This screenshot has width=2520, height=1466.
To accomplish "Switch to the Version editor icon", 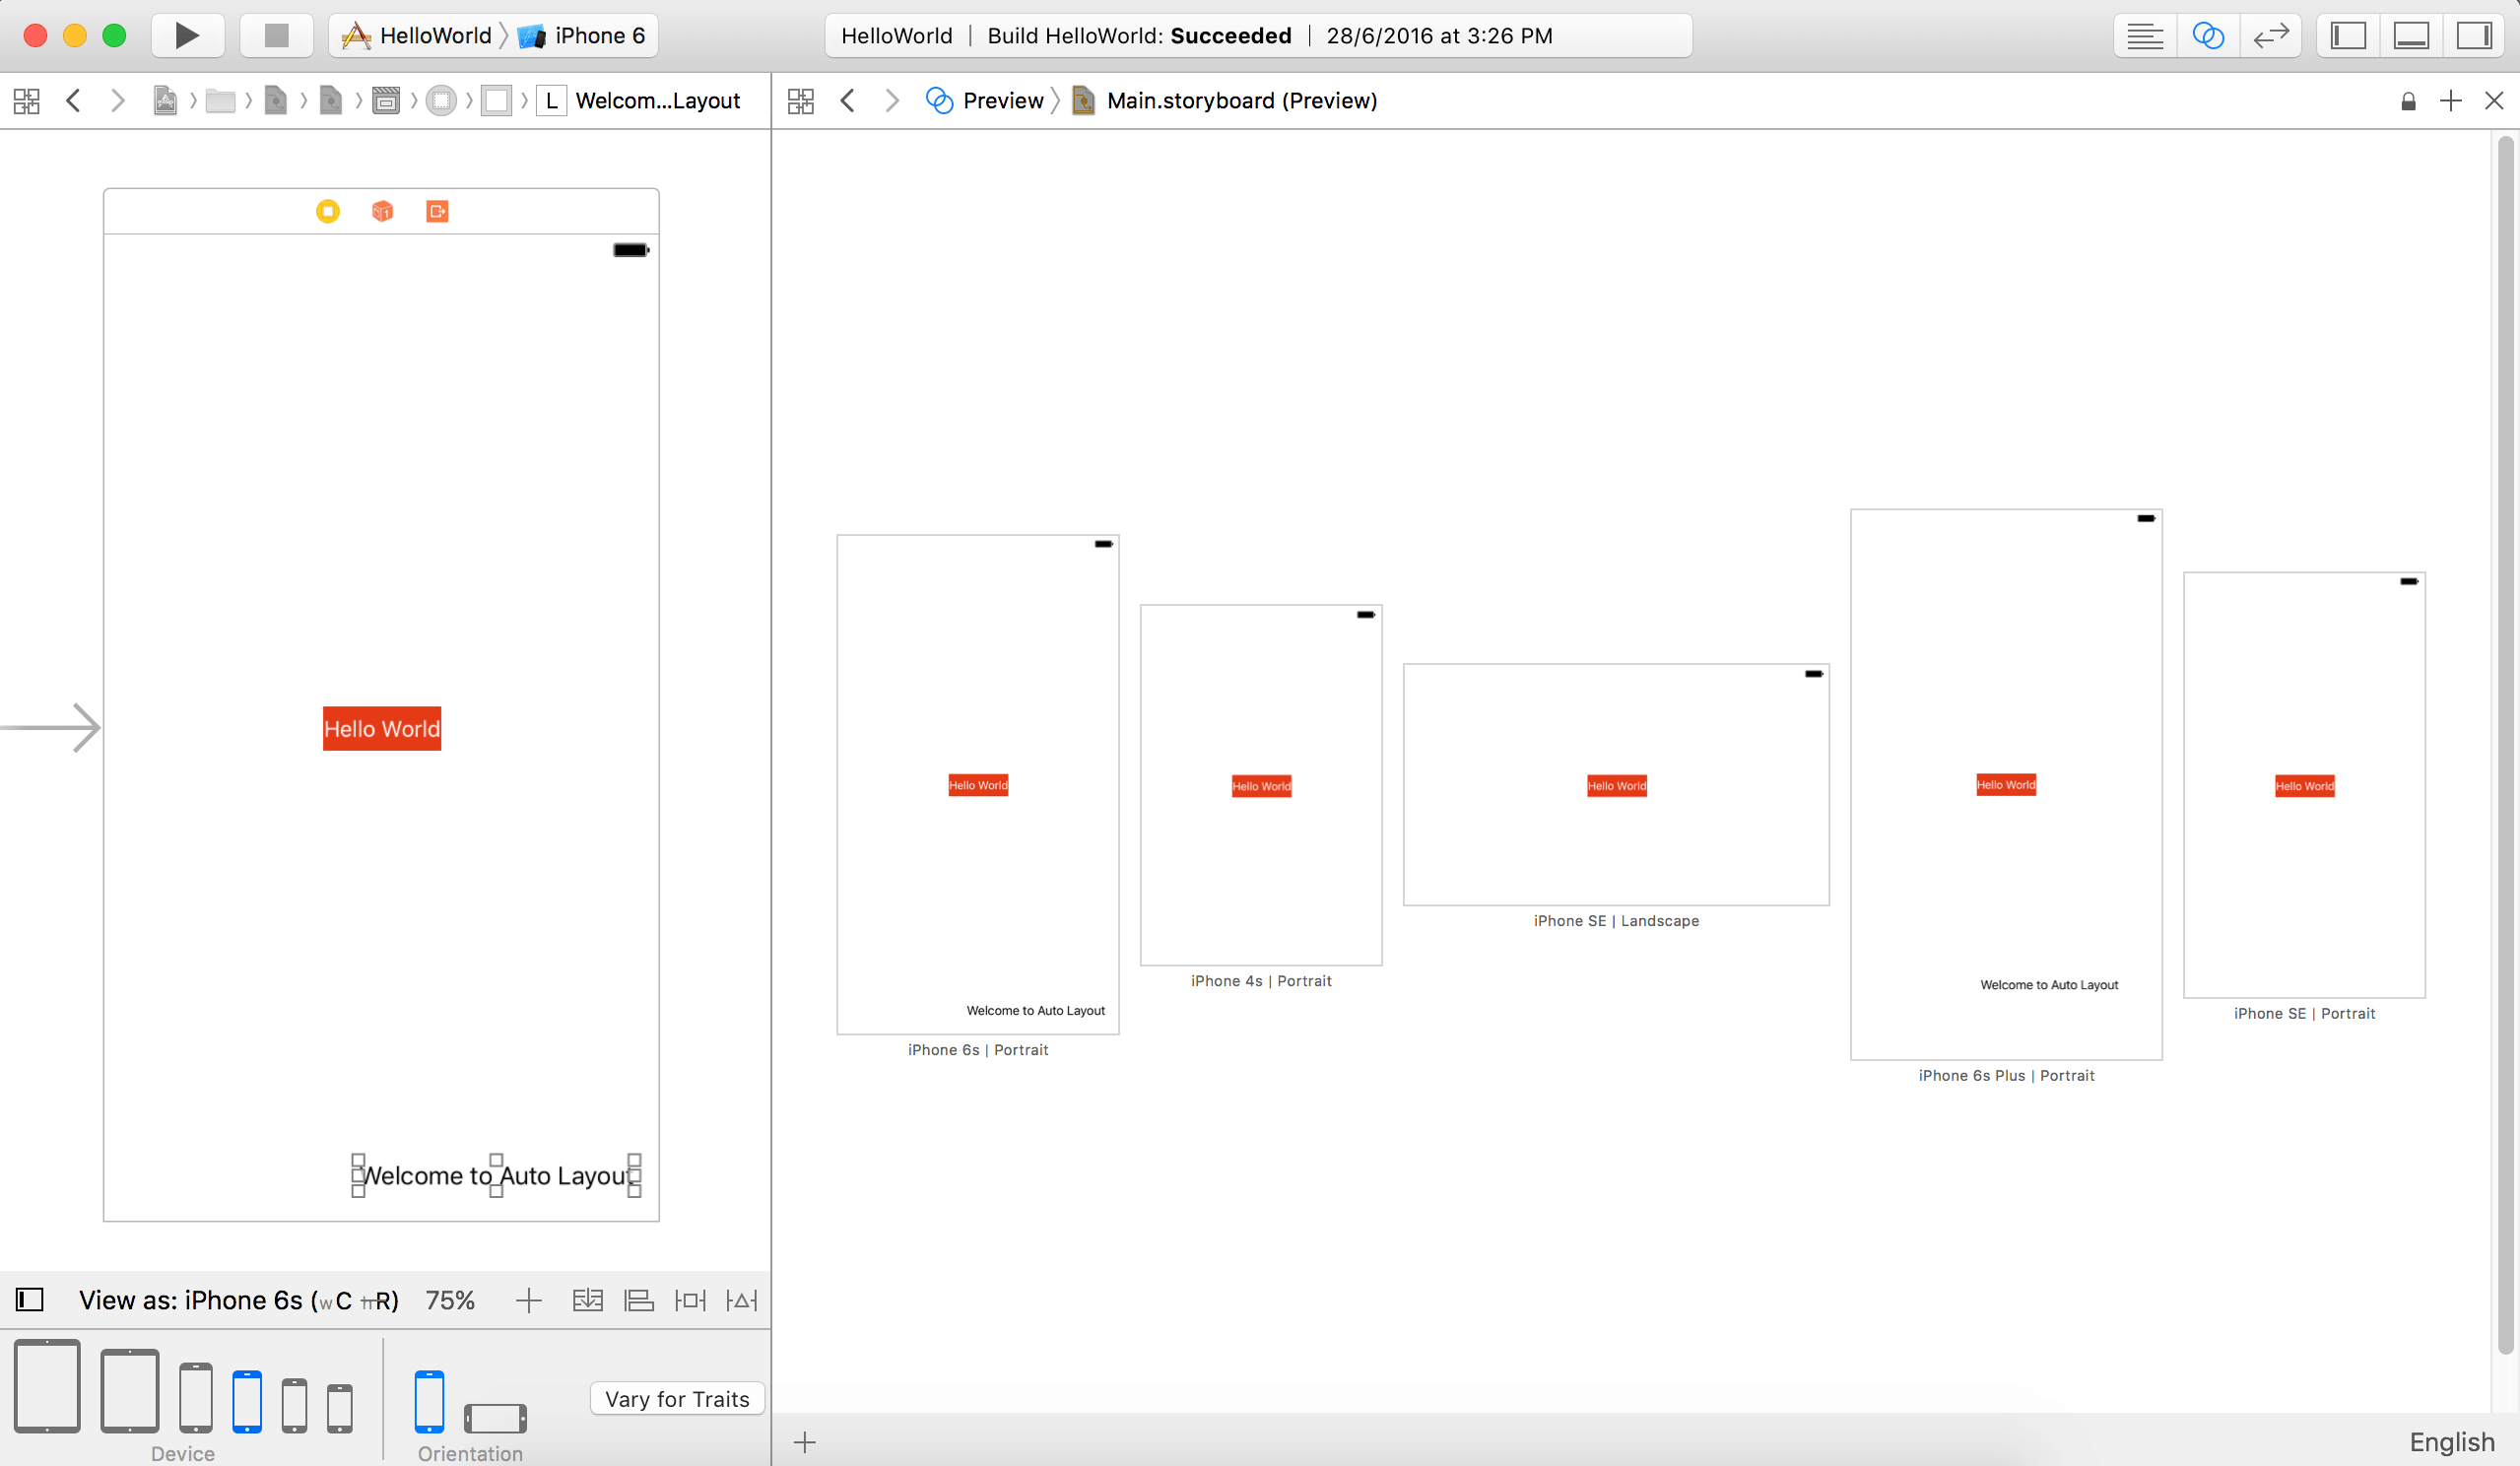I will (2271, 36).
